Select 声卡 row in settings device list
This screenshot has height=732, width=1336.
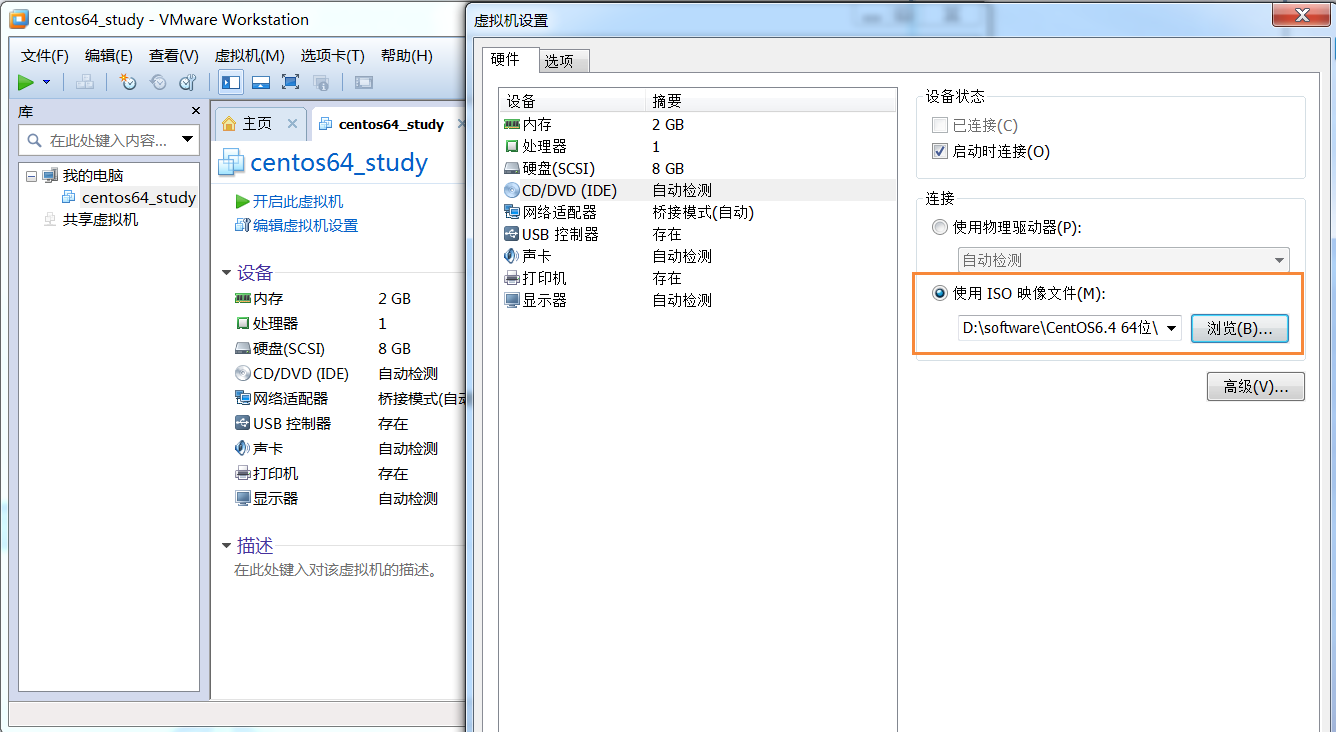[698, 256]
